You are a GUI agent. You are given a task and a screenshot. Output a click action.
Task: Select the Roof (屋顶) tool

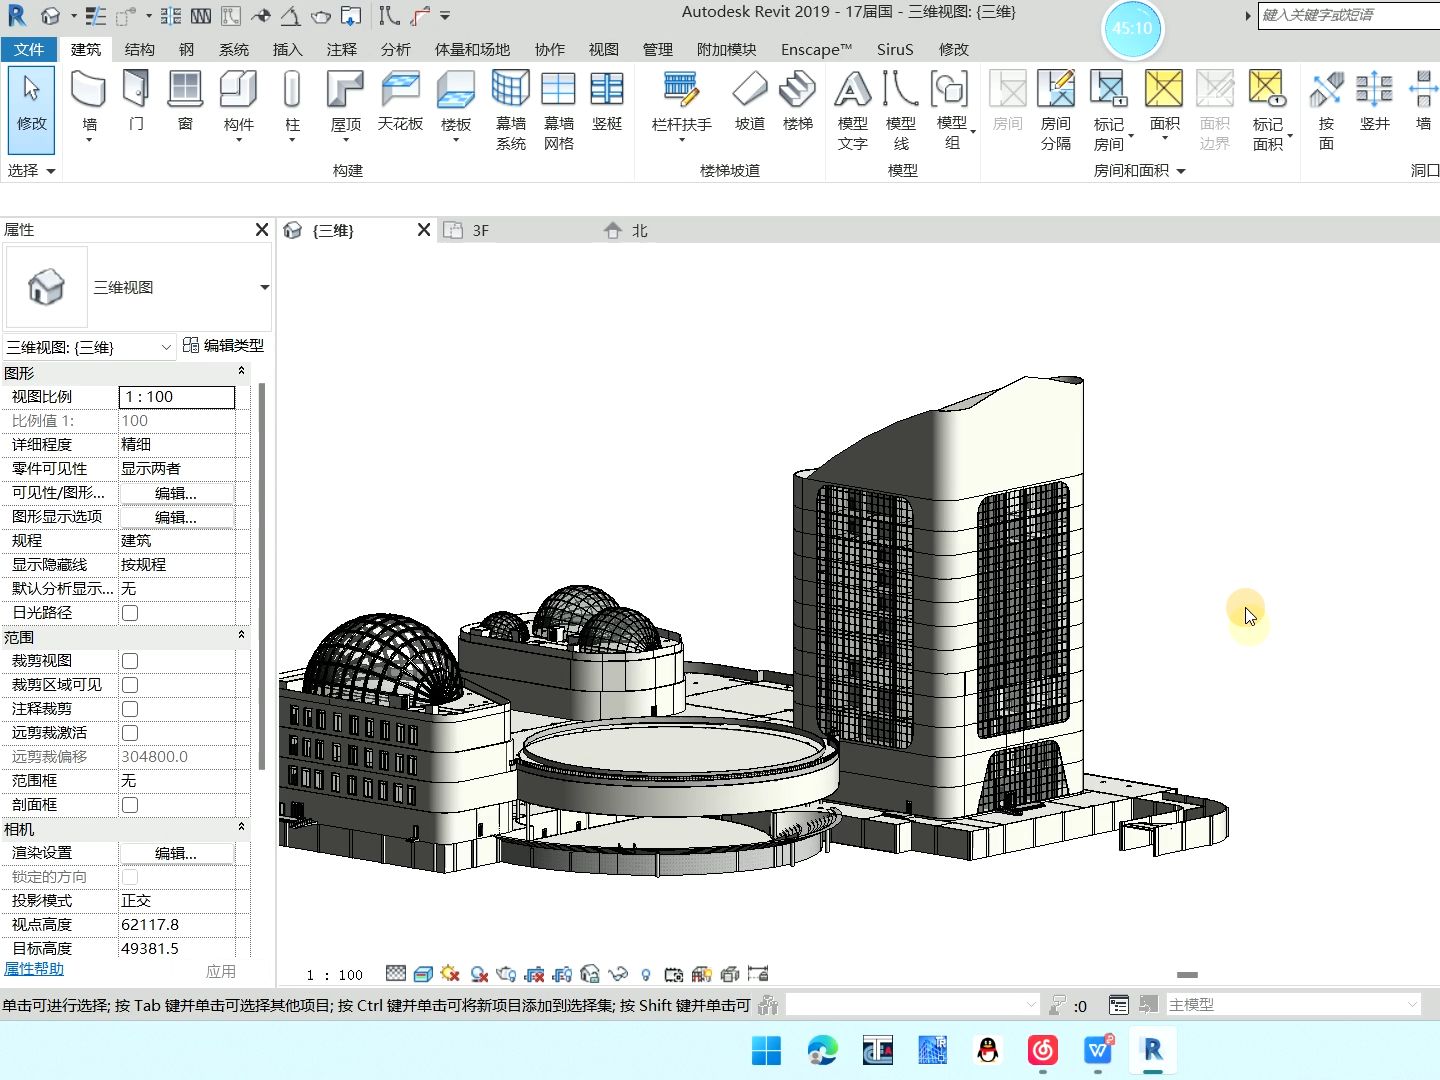point(346,106)
